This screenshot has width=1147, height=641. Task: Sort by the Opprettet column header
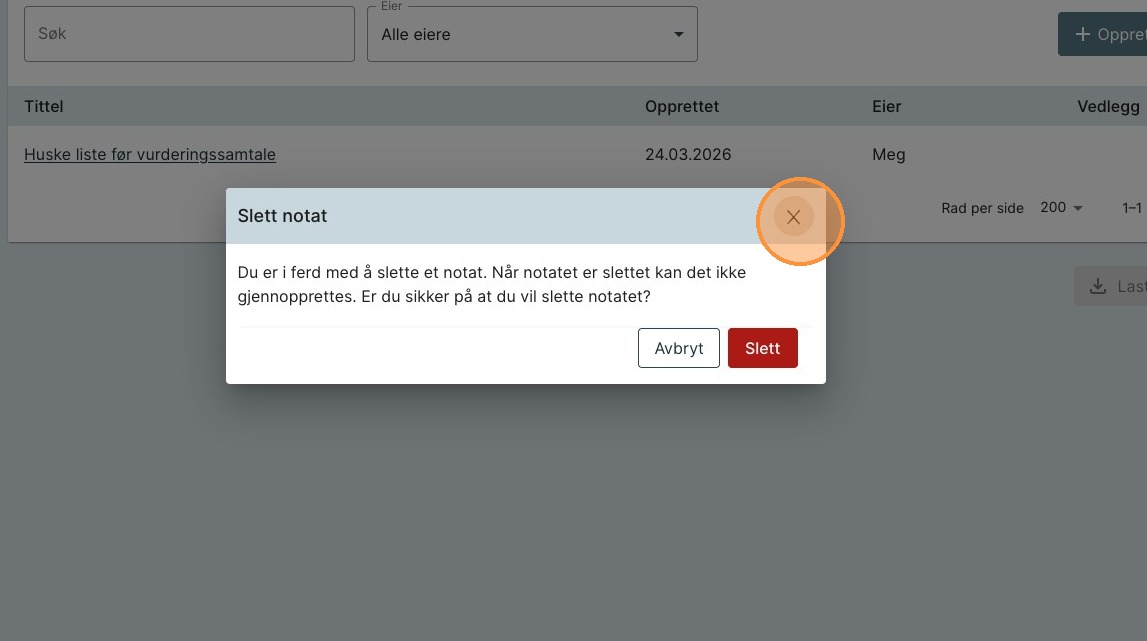click(x=682, y=106)
